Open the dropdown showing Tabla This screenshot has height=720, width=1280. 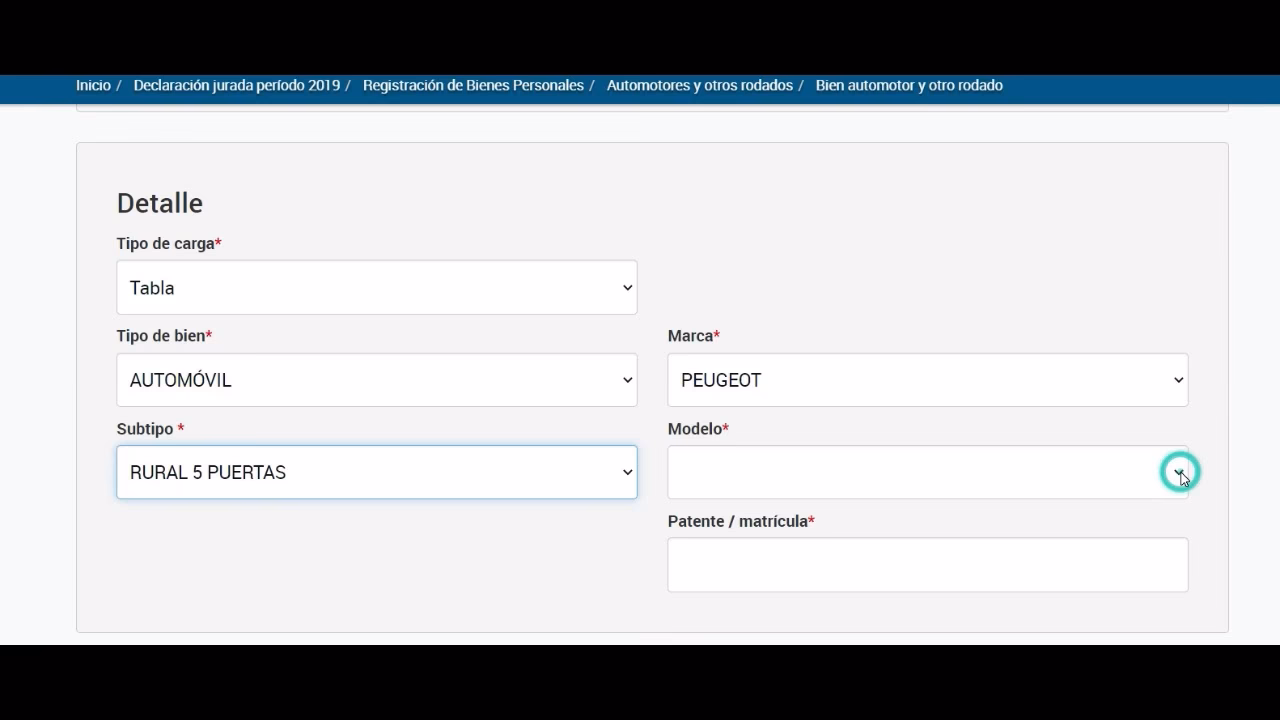(x=376, y=288)
